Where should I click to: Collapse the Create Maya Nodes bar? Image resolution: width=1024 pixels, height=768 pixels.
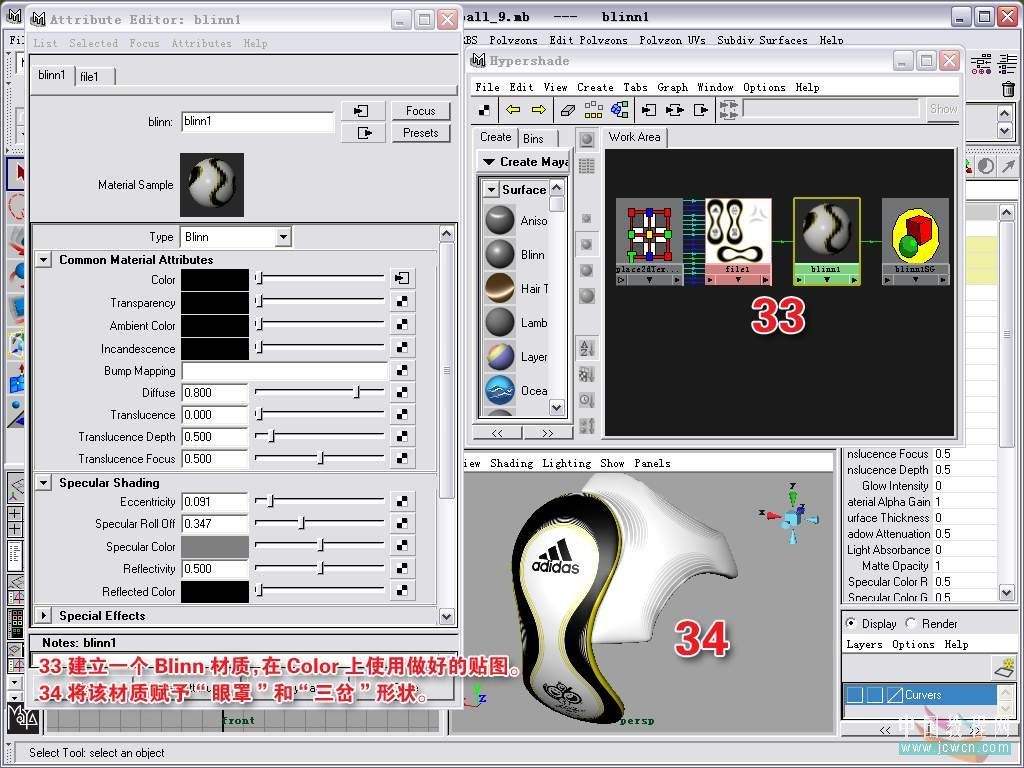point(488,161)
